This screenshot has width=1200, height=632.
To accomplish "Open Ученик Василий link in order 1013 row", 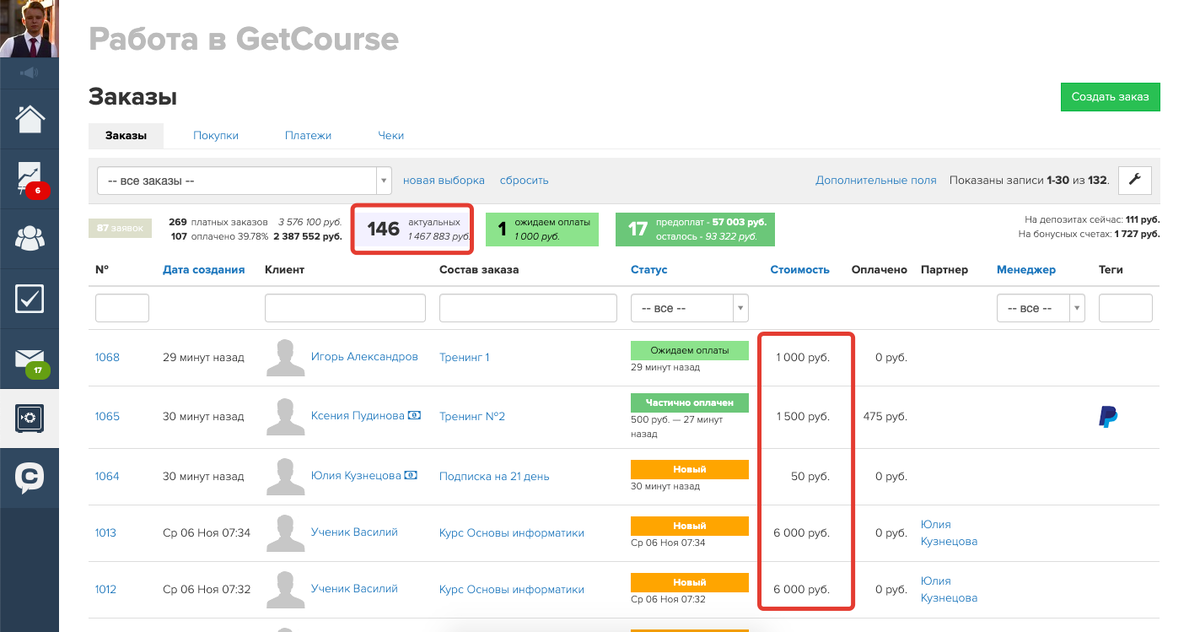I will click(x=354, y=532).
